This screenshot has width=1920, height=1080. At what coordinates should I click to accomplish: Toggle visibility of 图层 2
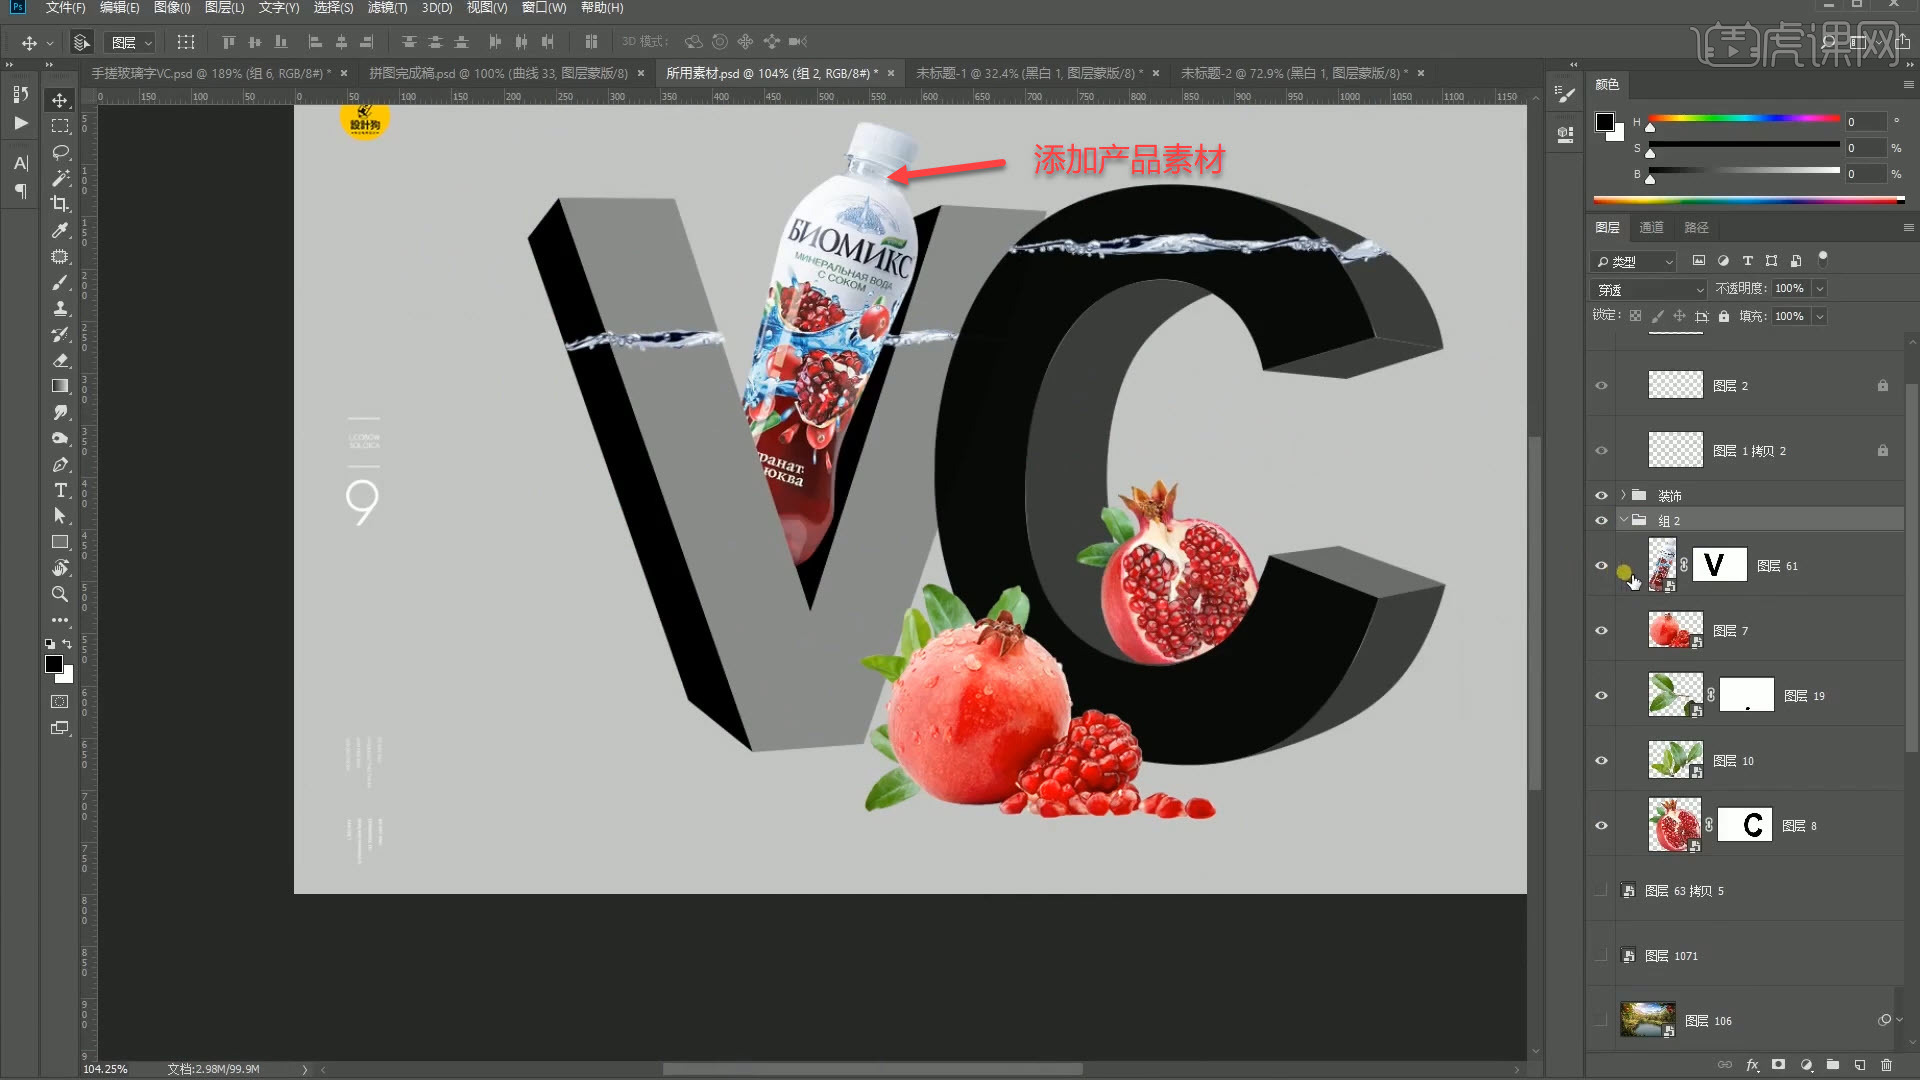(1601, 386)
